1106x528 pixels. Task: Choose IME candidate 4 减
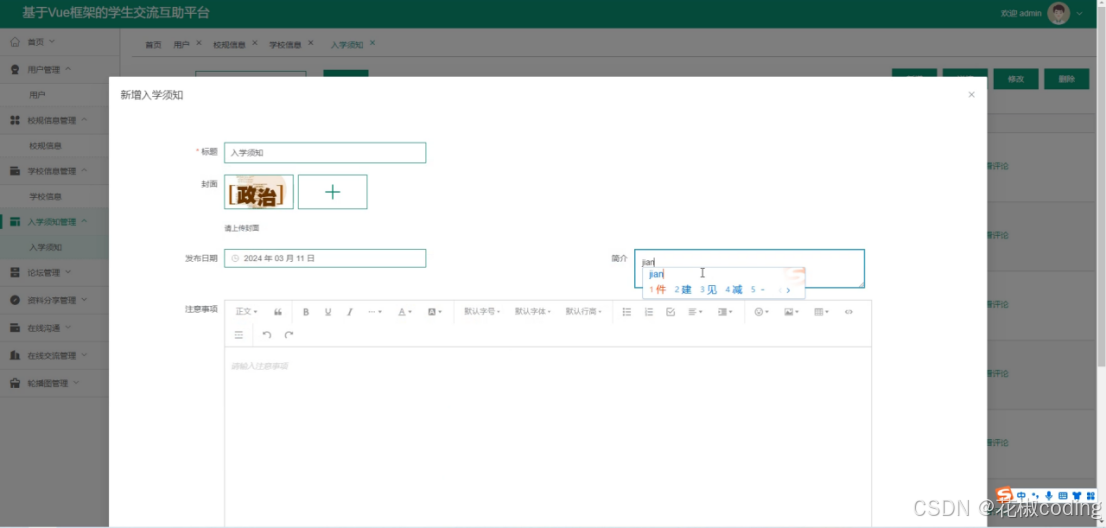tap(734, 290)
